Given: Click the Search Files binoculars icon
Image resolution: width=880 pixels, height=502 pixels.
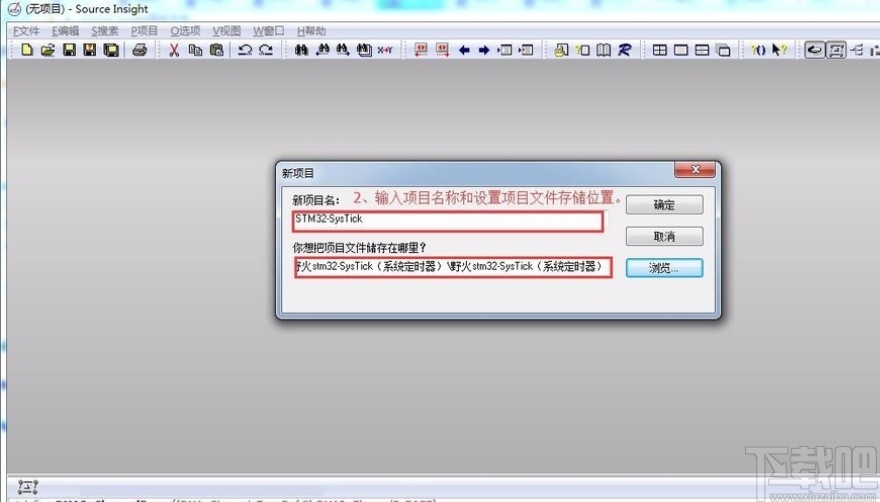Looking at the screenshot, I should coord(364,50).
